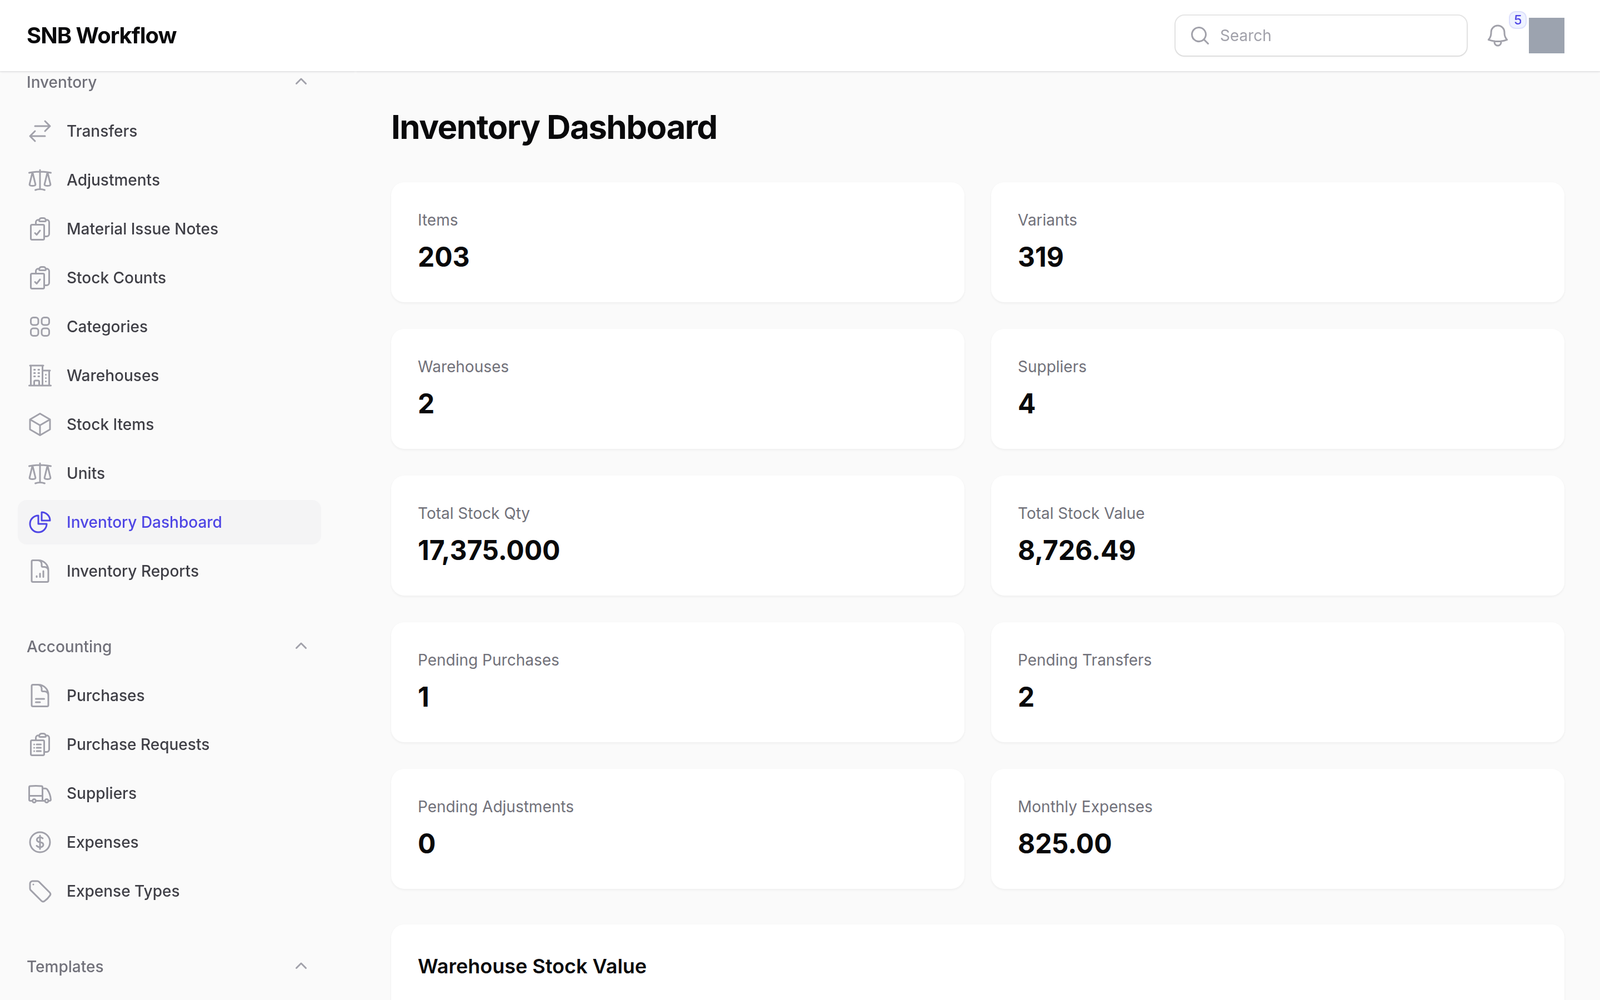The height and width of the screenshot is (1000, 1600).
Task: Click the Monthly Expenses 825.00 value
Action: pyautogui.click(x=1065, y=844)
